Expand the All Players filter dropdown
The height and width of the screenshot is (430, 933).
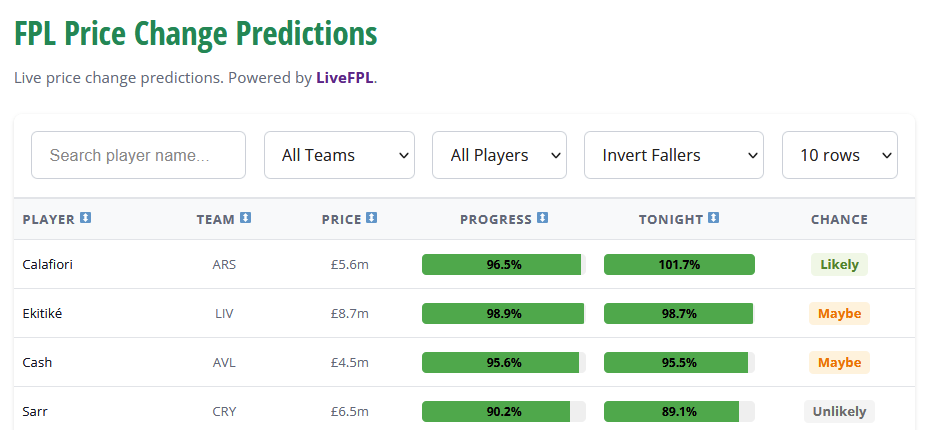(499, 155)
